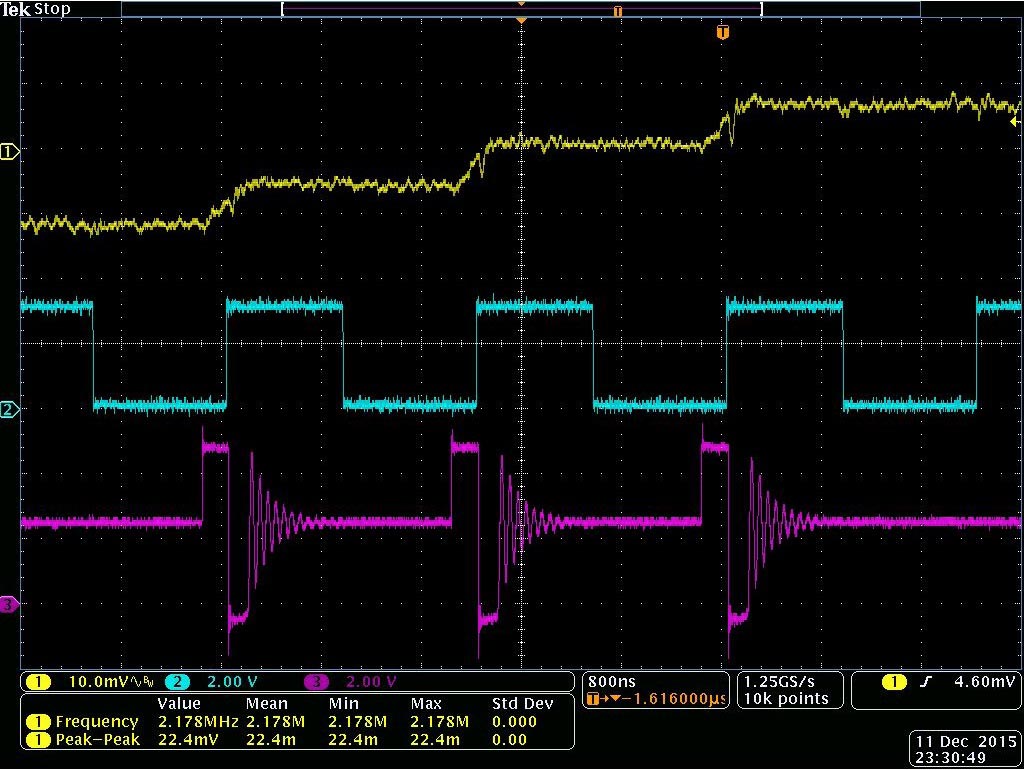Select the orange trigger position T marker in graticule
The image size is (1024, 770).
(x=723, y=33)
